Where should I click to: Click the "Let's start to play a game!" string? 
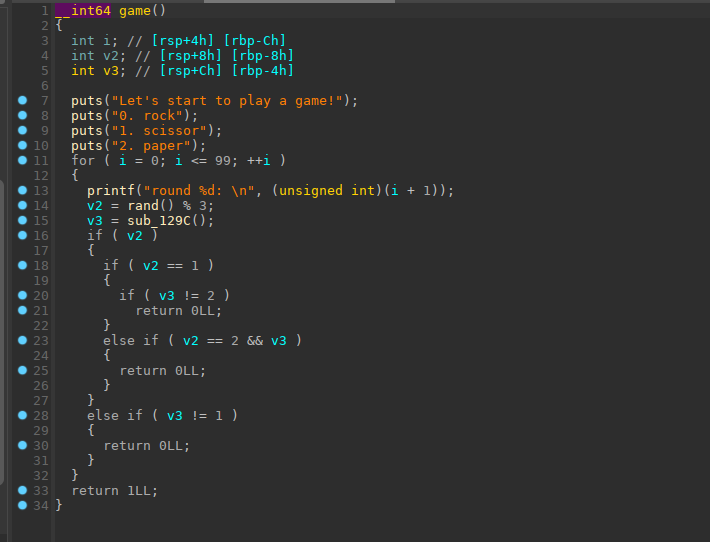pos(227,101)
